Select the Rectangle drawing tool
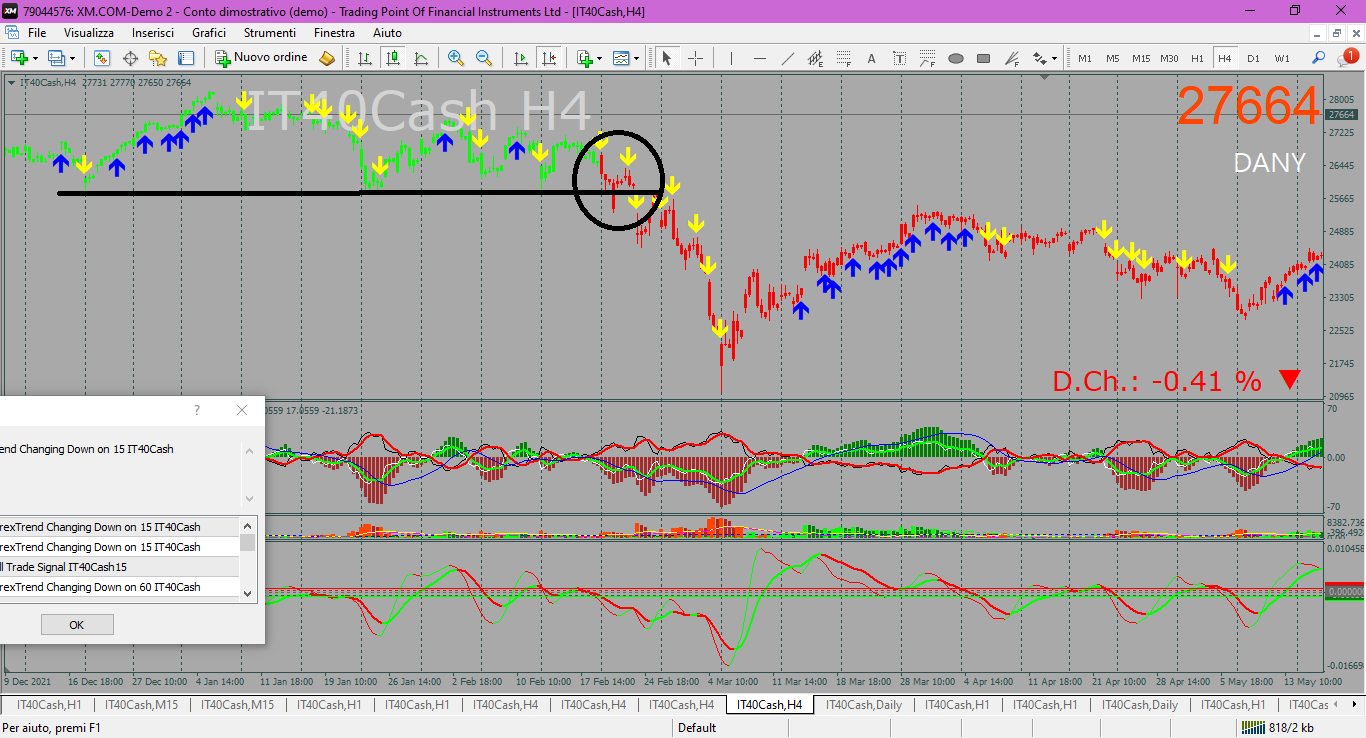The width and height of the screenshot is (1366, 738). (984, 58)
